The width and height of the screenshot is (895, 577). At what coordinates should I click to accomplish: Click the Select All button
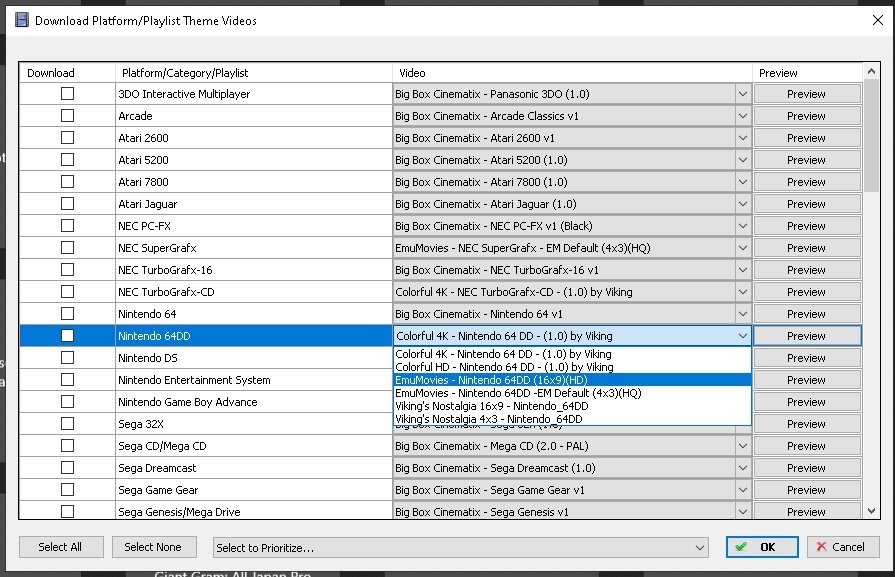click(x=61, y=547)
